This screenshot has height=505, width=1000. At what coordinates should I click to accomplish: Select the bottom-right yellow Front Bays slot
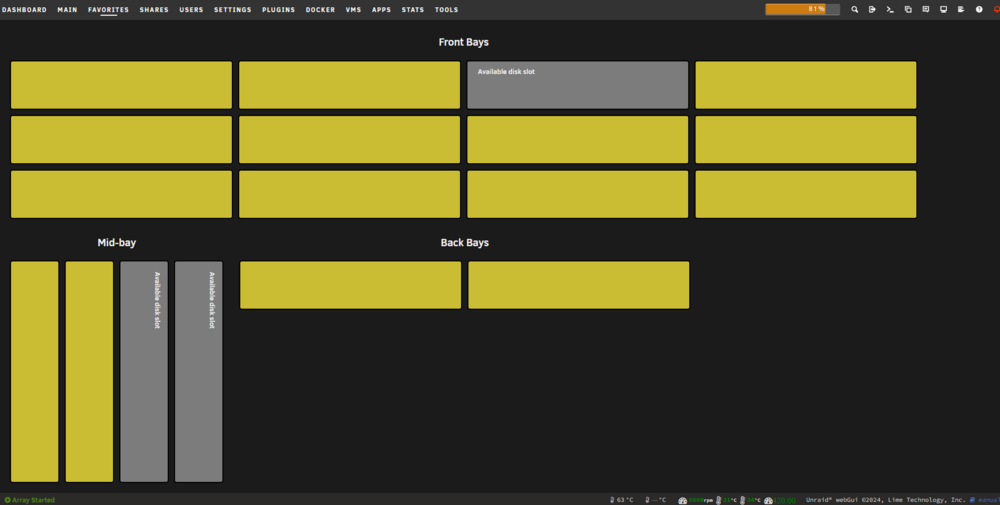pos(805,194)
